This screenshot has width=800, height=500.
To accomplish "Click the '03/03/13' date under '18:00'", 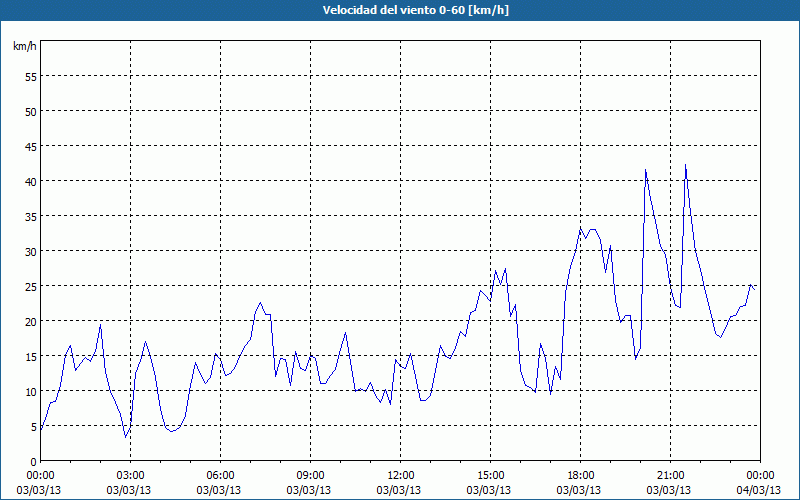I will [579, 490].
